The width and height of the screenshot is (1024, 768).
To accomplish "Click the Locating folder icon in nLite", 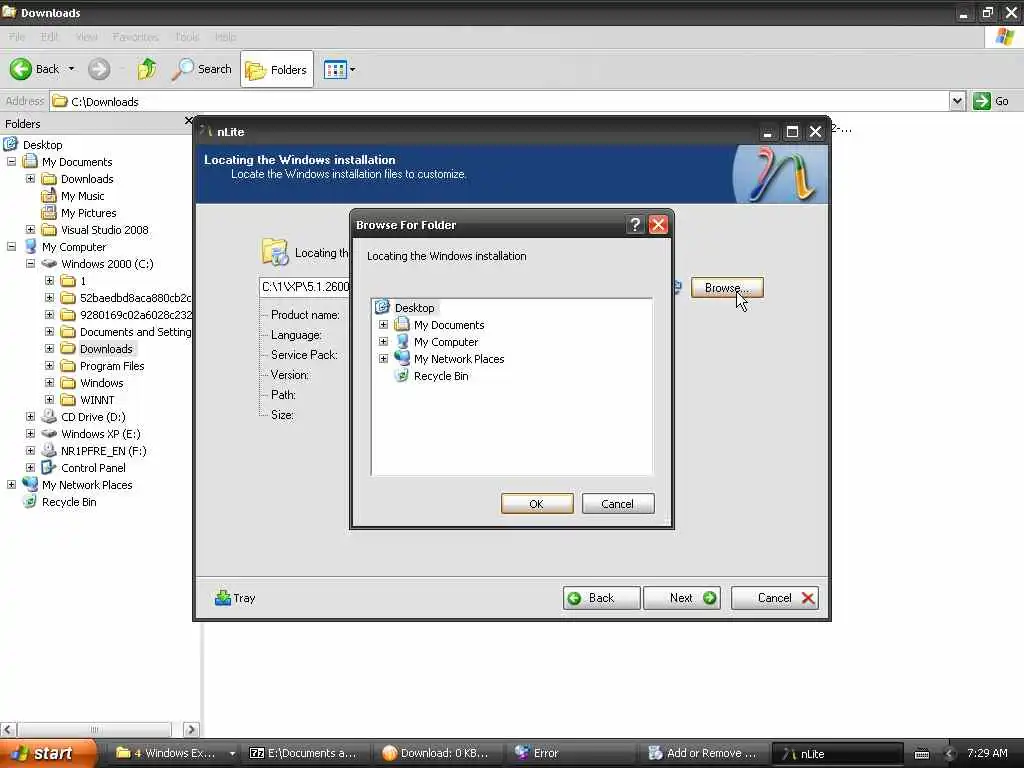I will (x=275, y=252).
